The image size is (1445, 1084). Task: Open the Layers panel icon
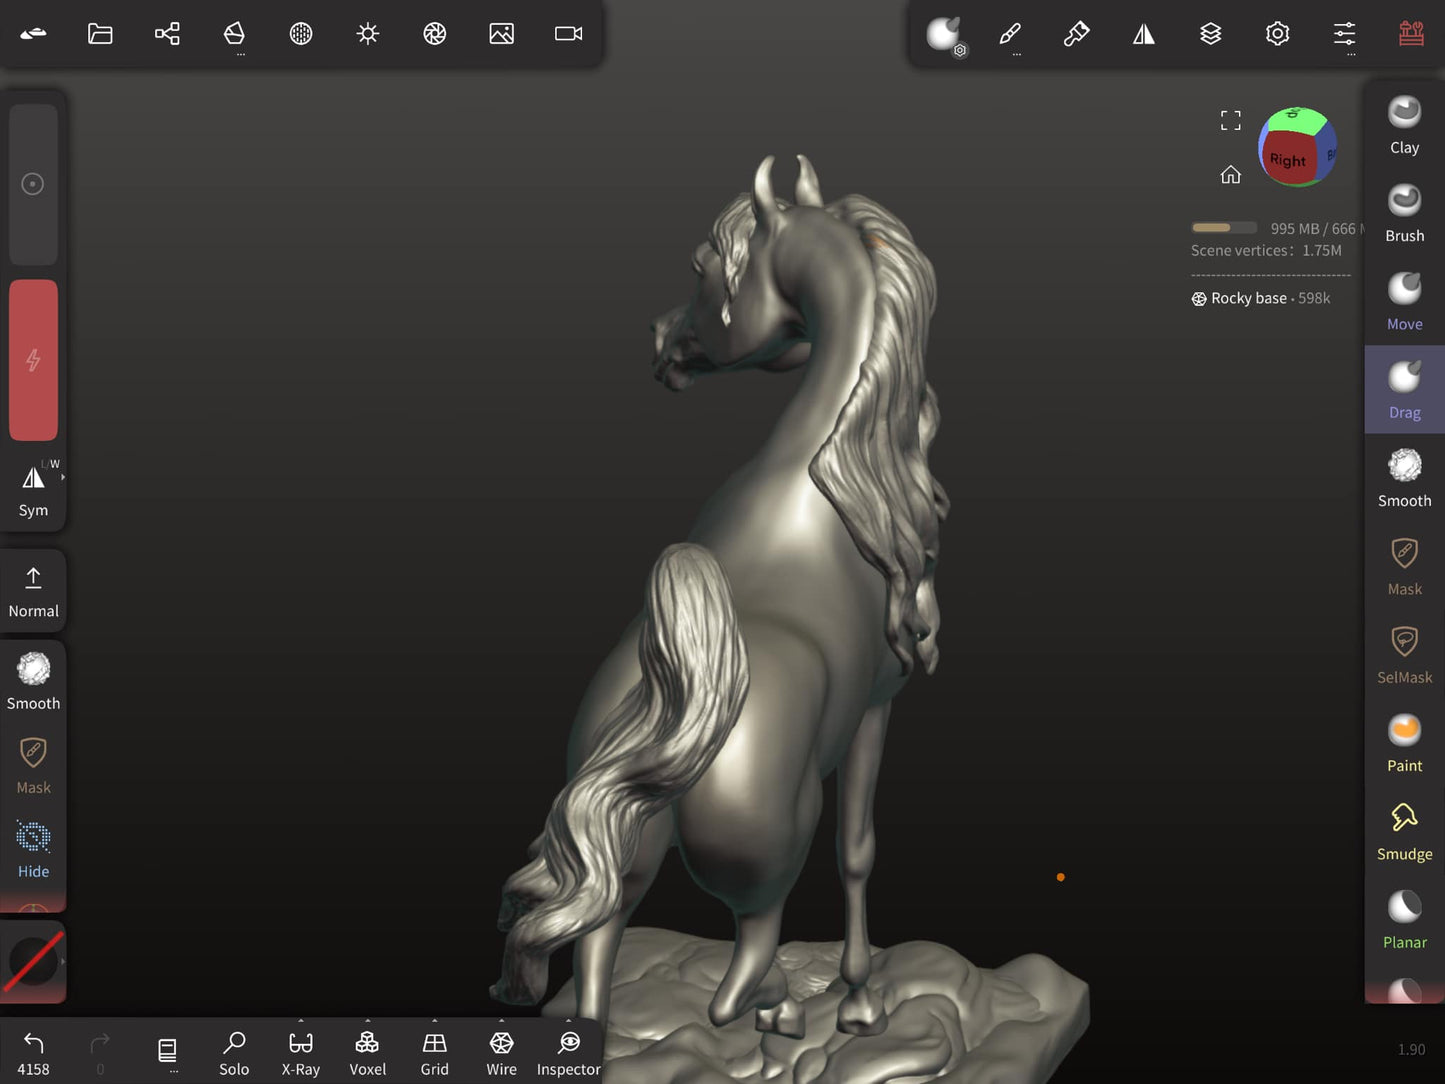click(1210, 34)
